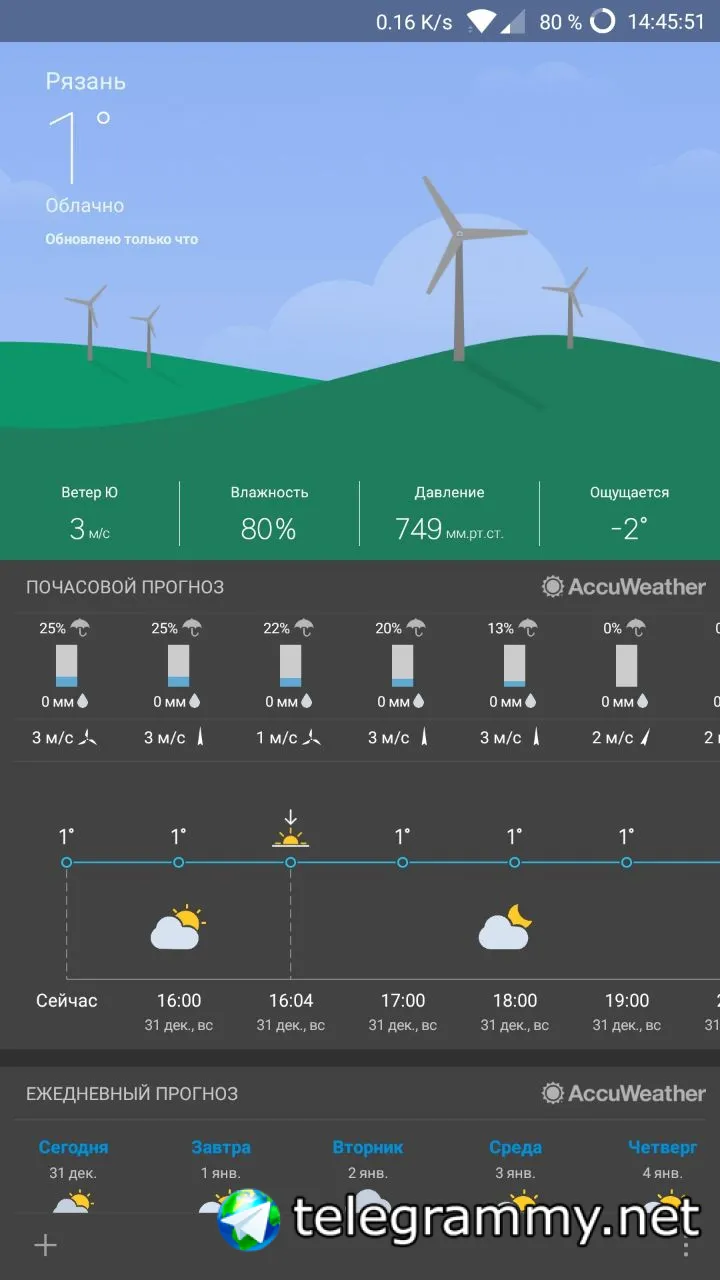Image resolution: width=720 pixels, height=1280 pixels.
Task: Tap the cellular signal icon in status bar
Action: coord(513,21)
